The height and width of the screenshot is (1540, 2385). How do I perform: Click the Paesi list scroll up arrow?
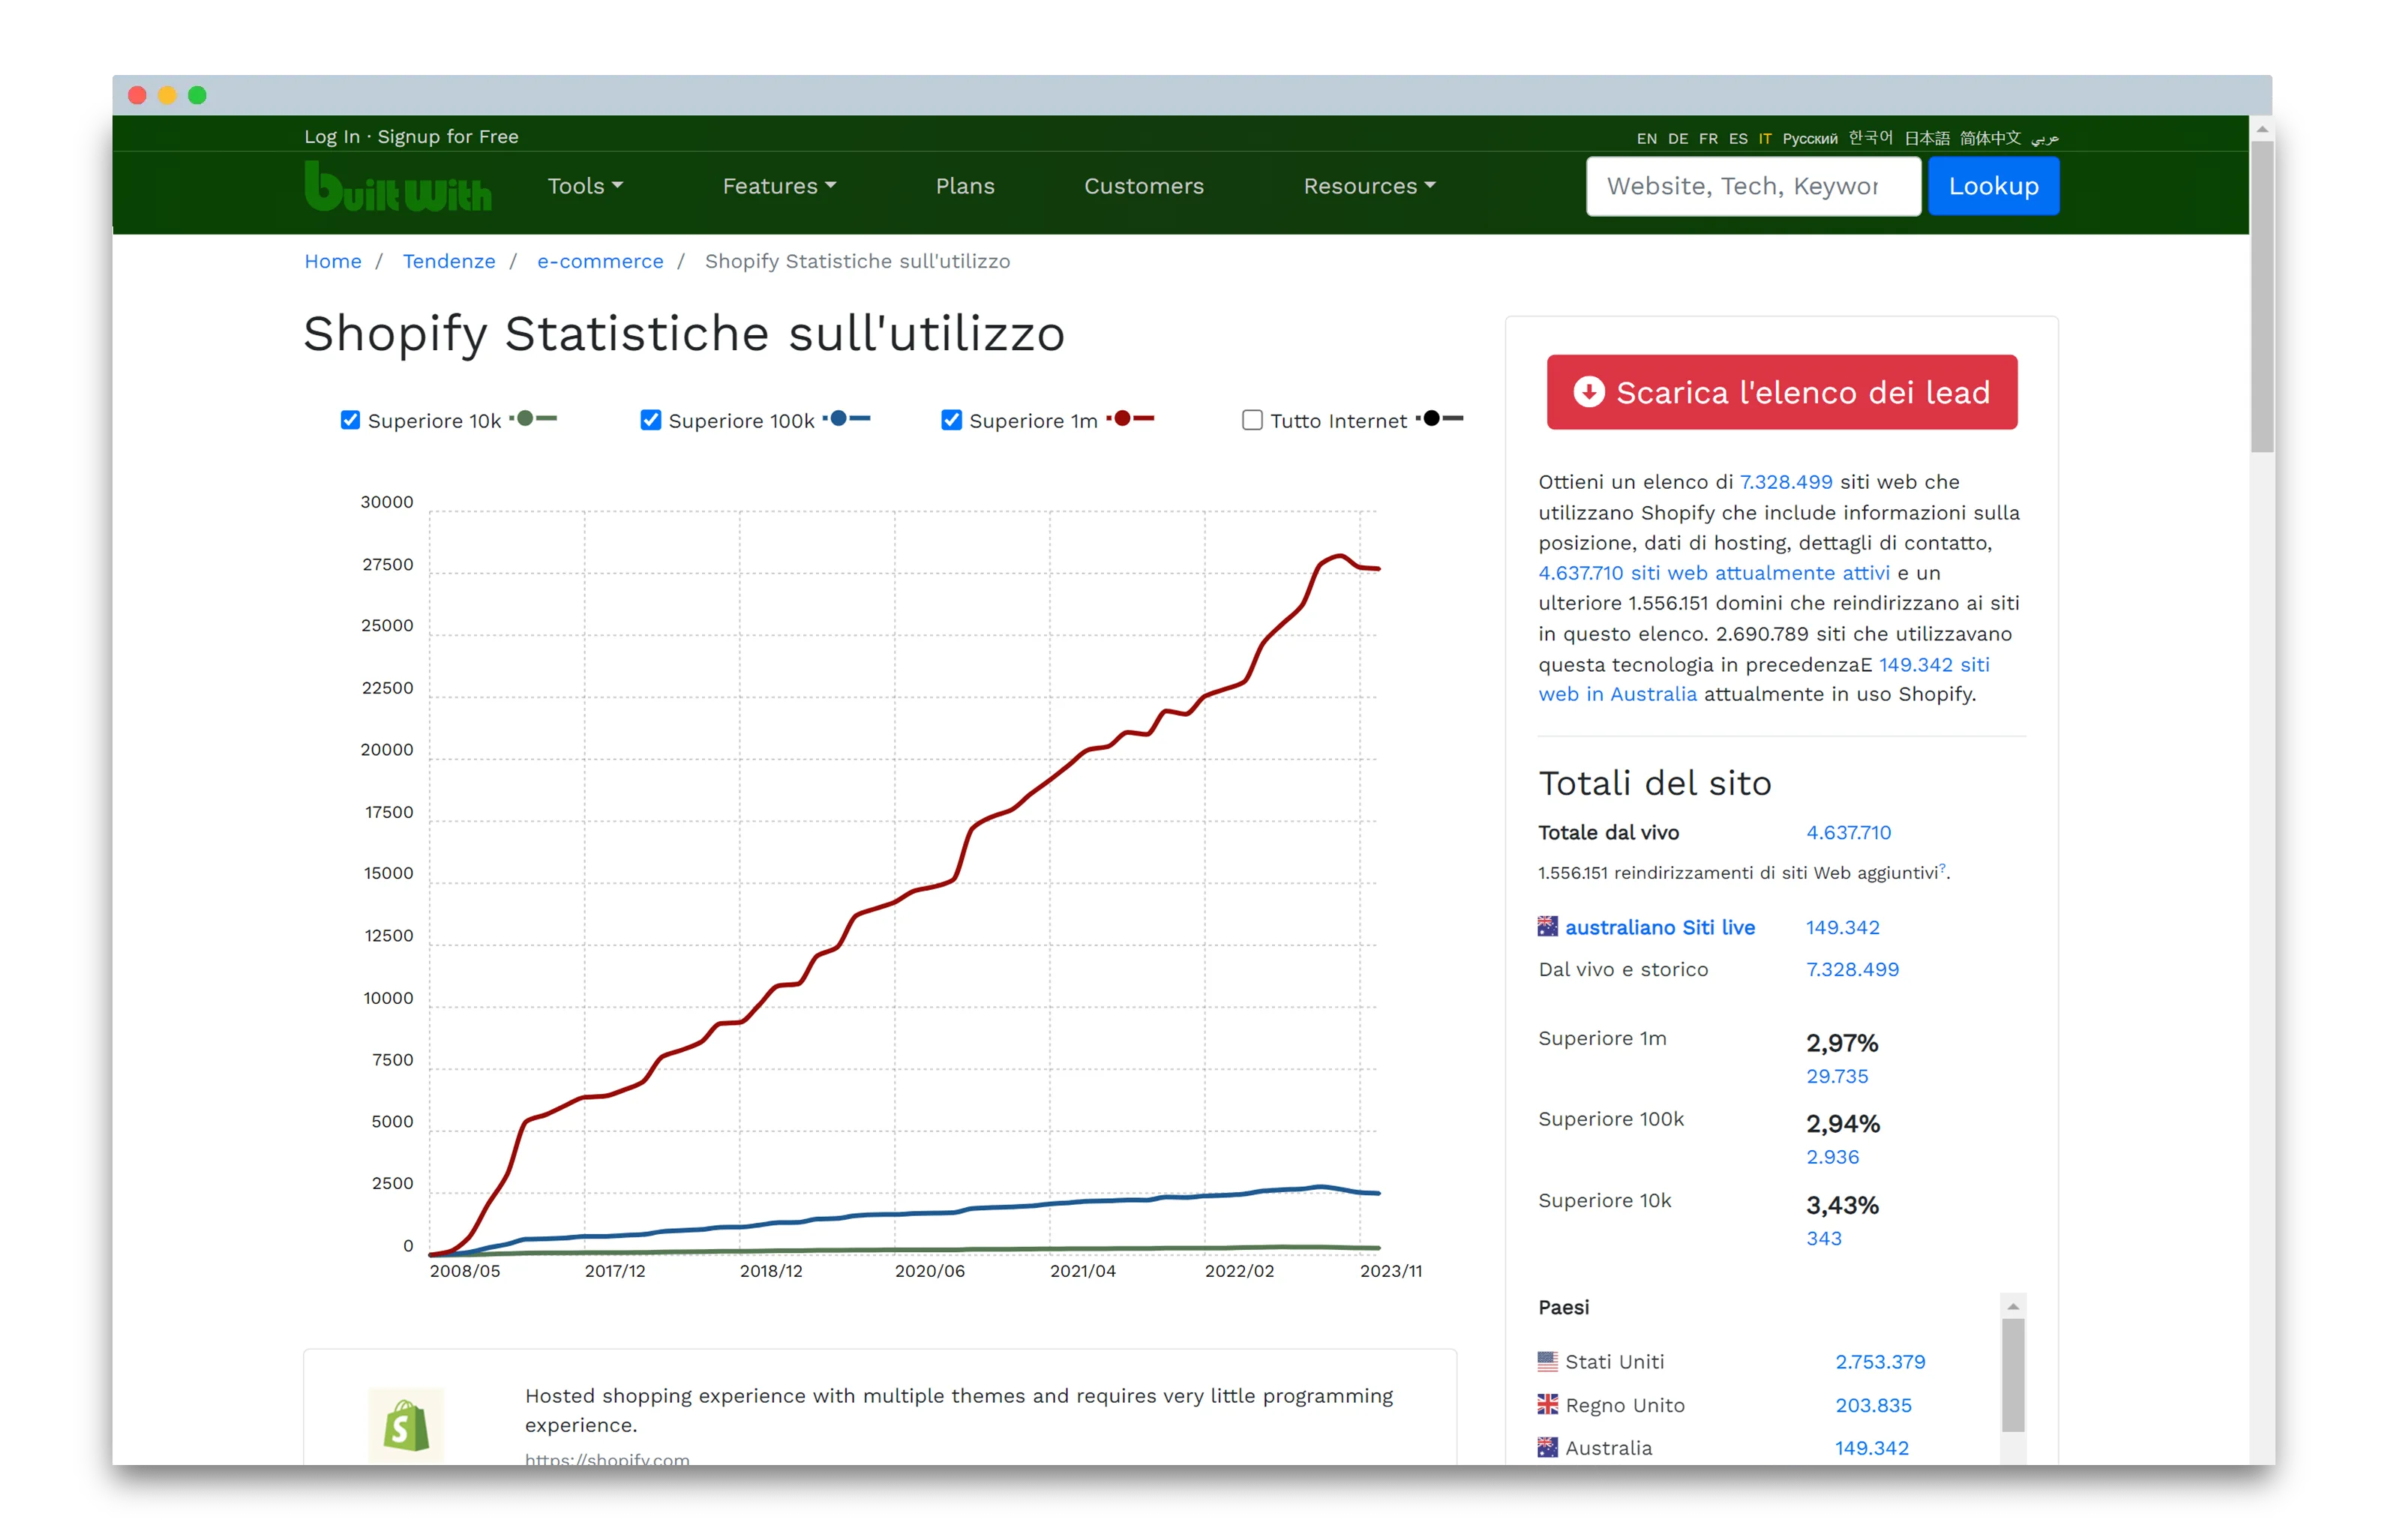pyautogui.click(x=2012, y=1305)
